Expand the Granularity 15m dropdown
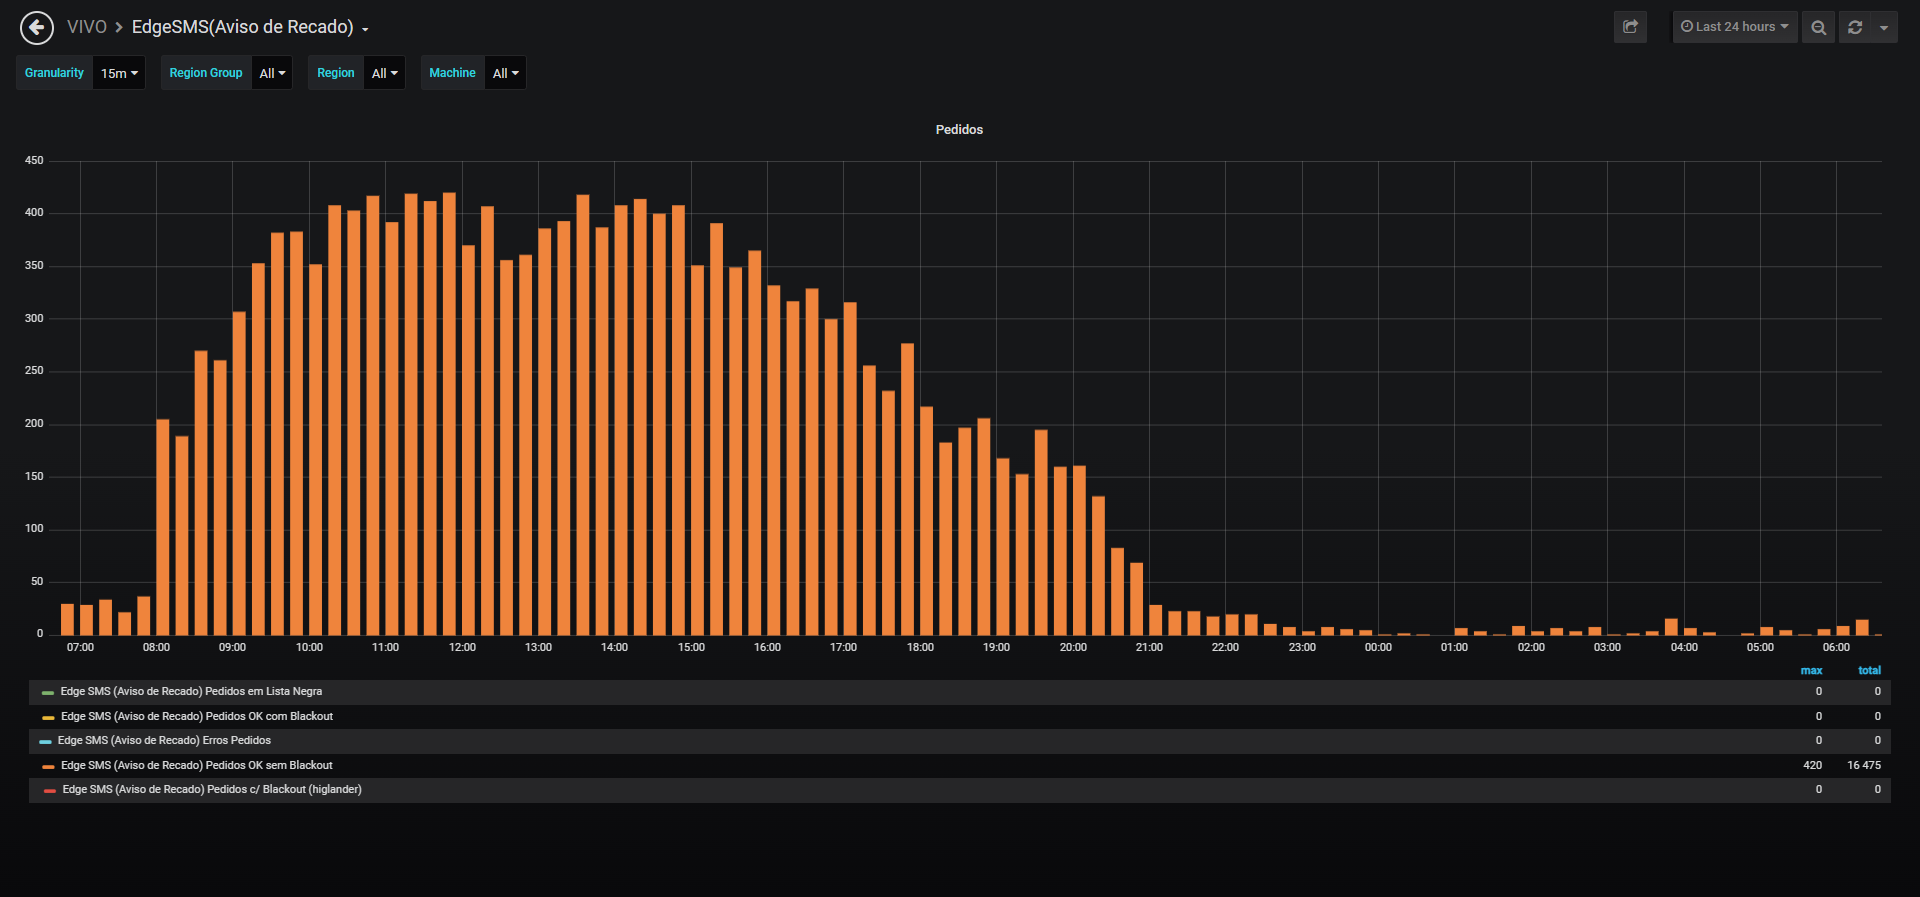Image resolution: width=1920 pixels, height=897 pixels. point(119,73)
